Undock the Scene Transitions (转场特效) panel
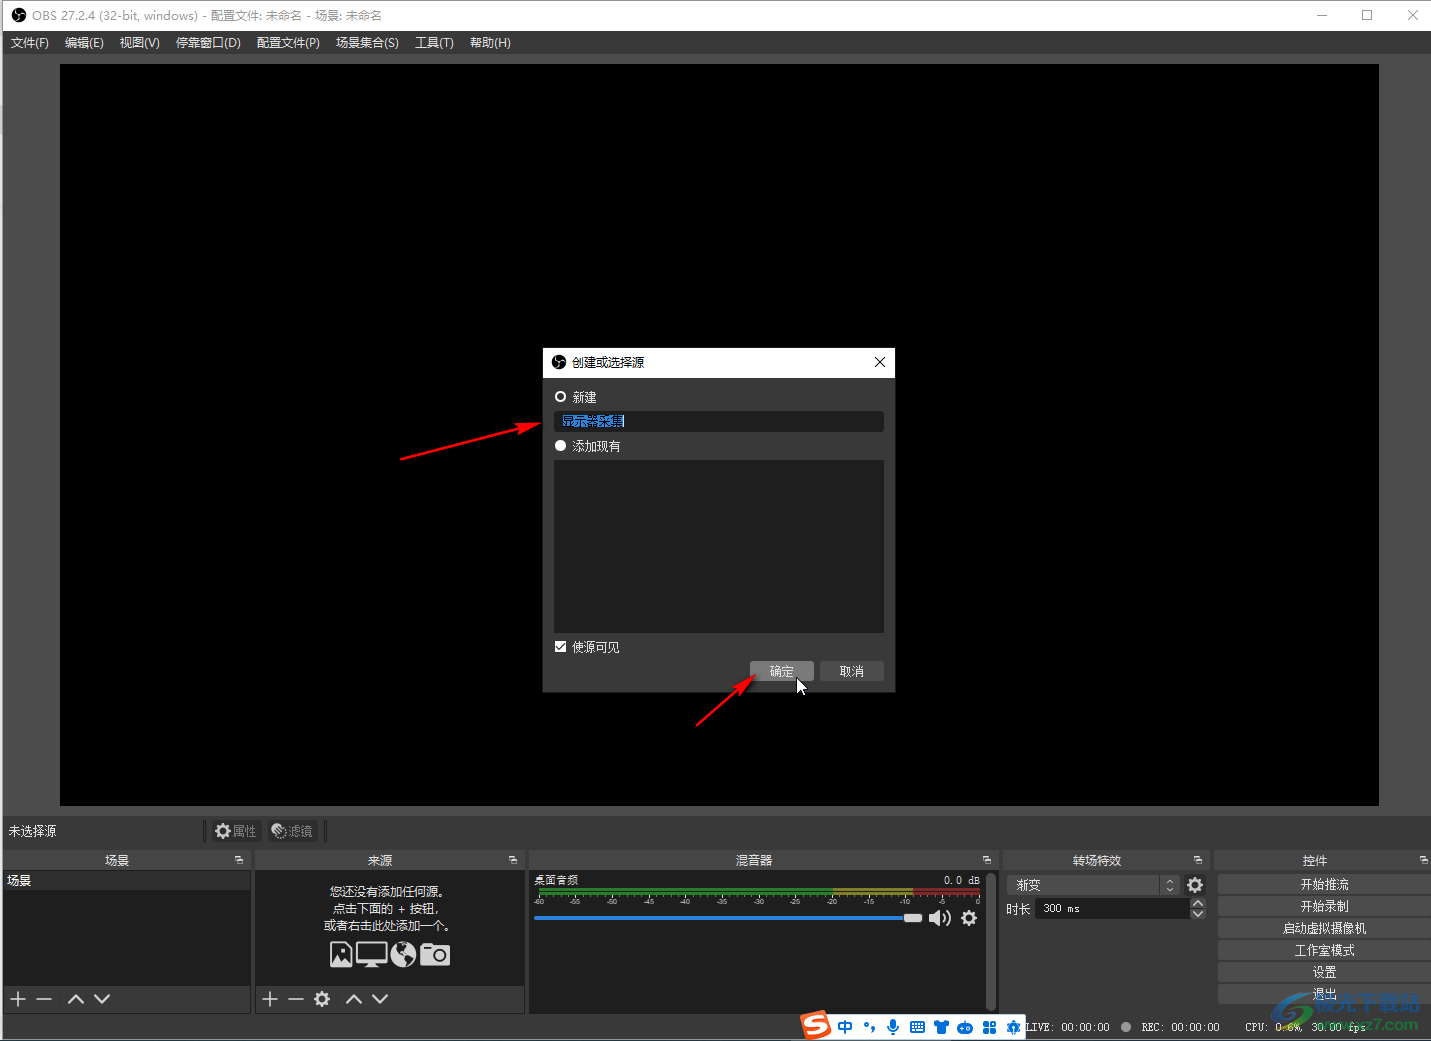 (1198, 860)
